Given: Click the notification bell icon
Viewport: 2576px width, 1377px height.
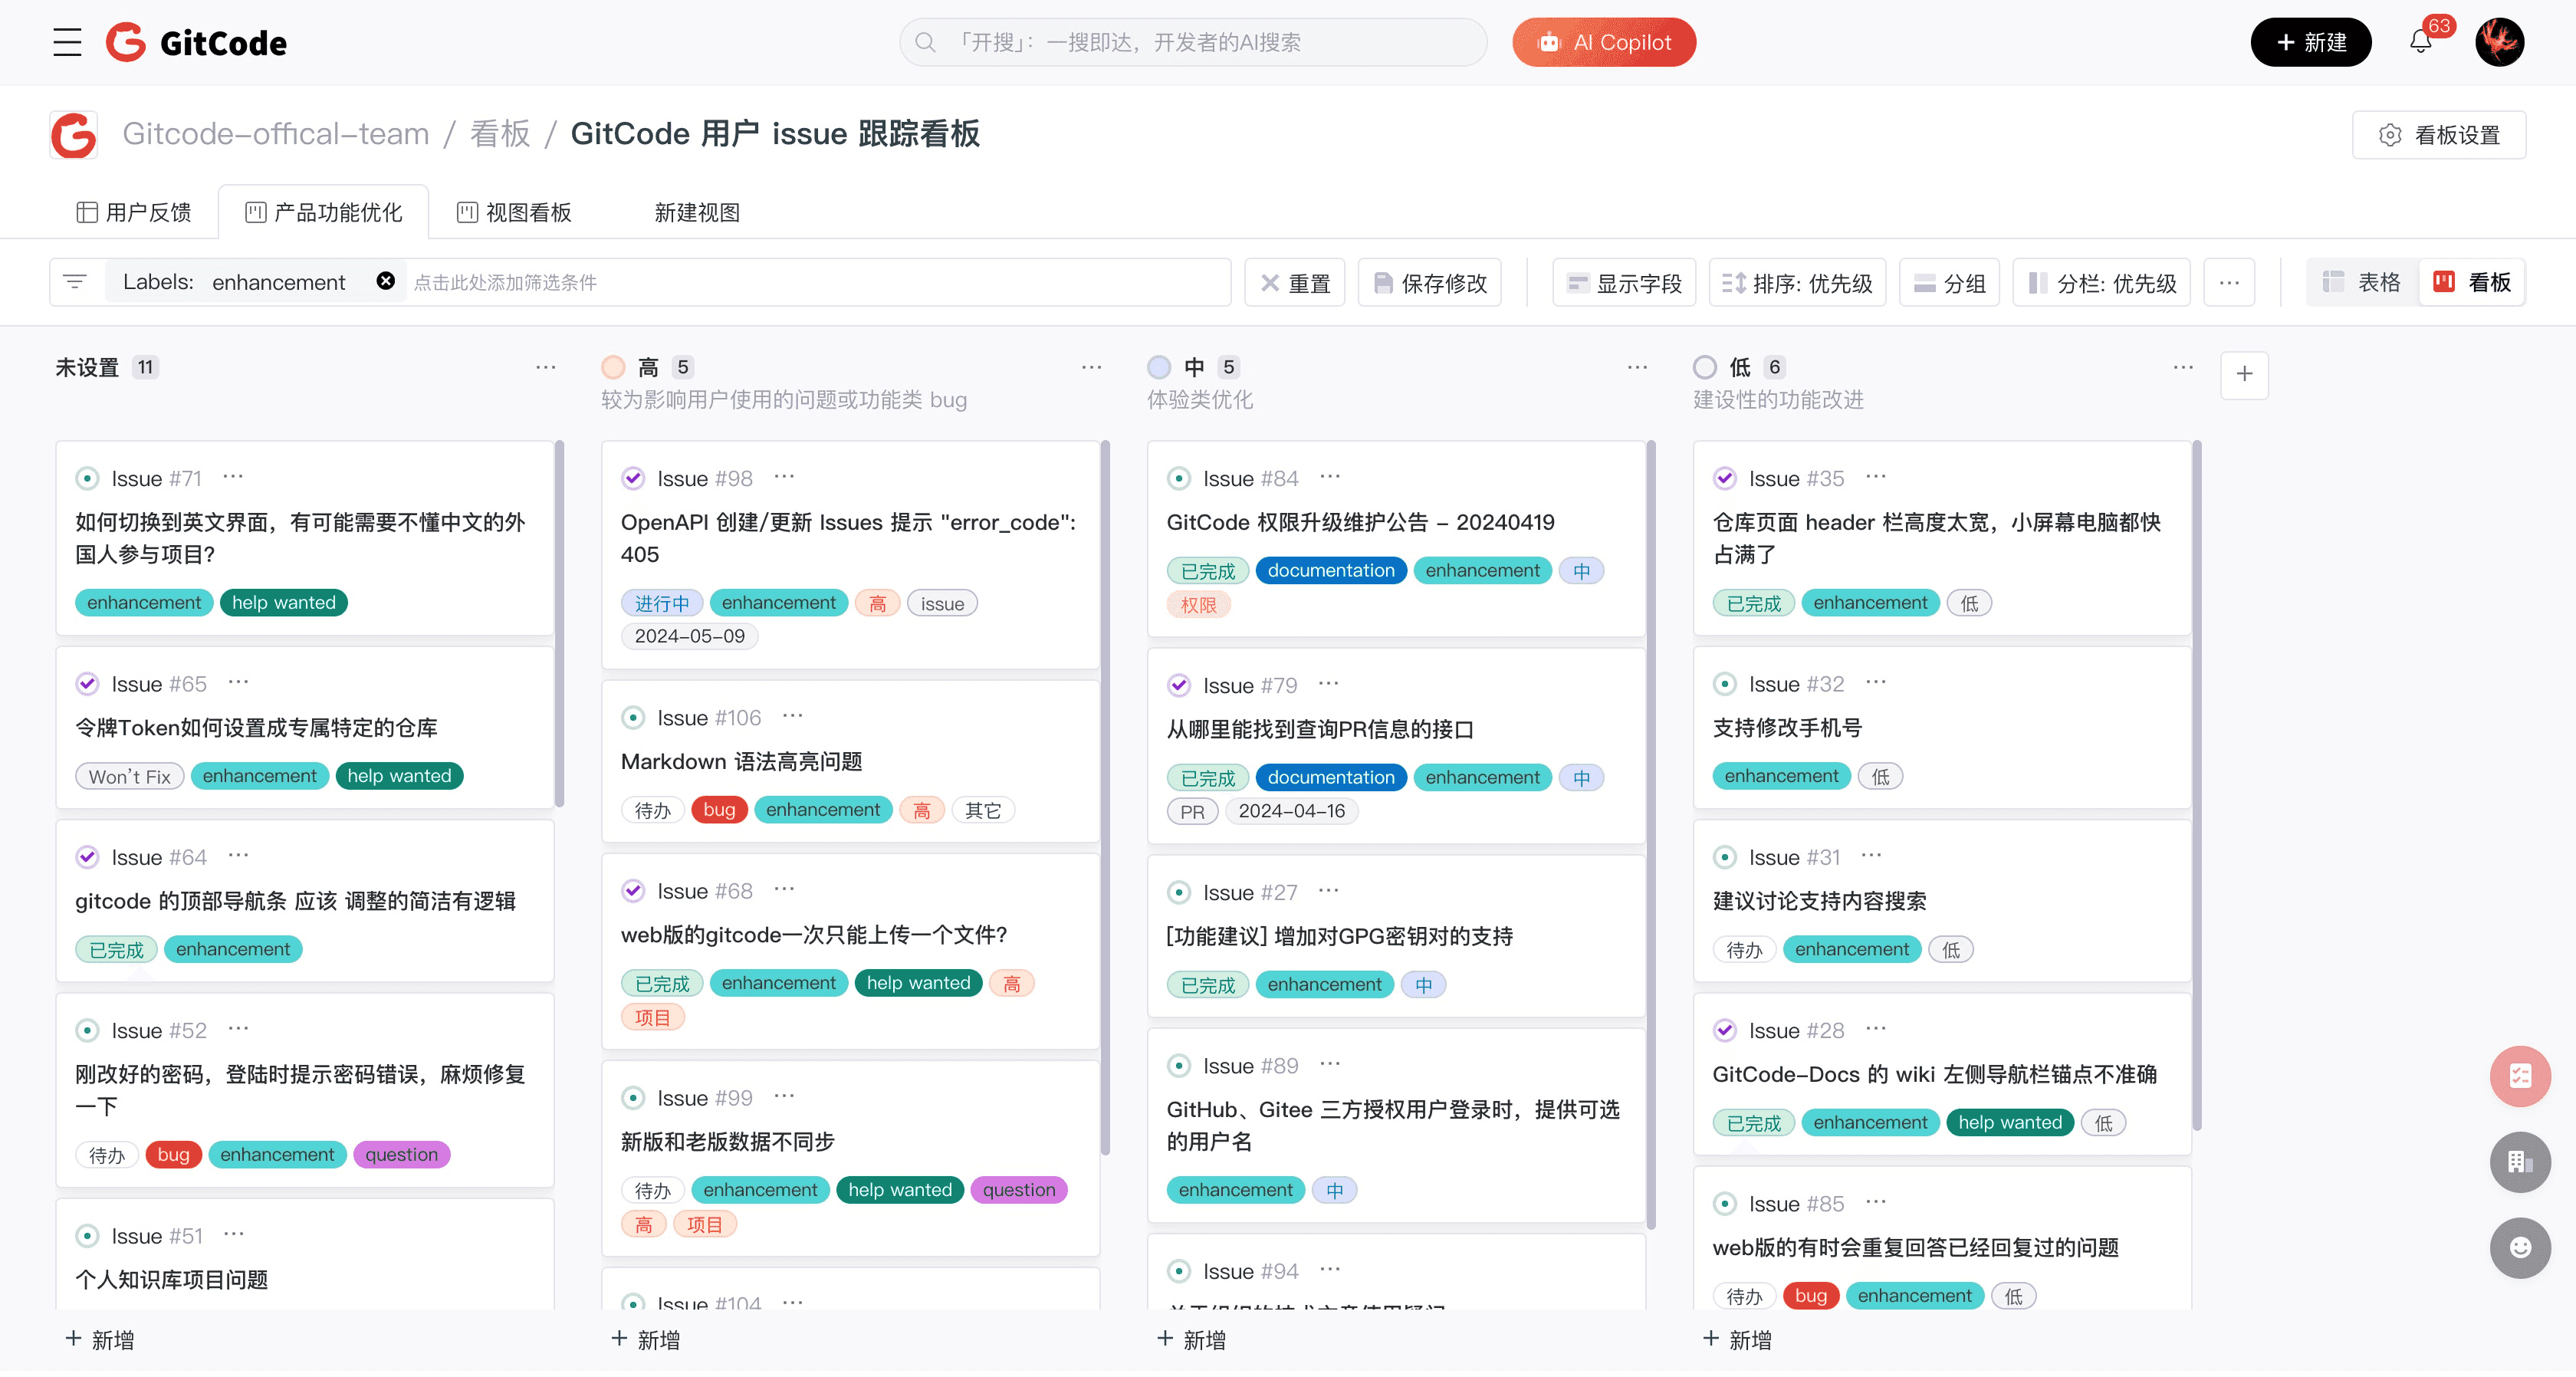Looking at the screenshot, I should click(x=2419, y=42).
